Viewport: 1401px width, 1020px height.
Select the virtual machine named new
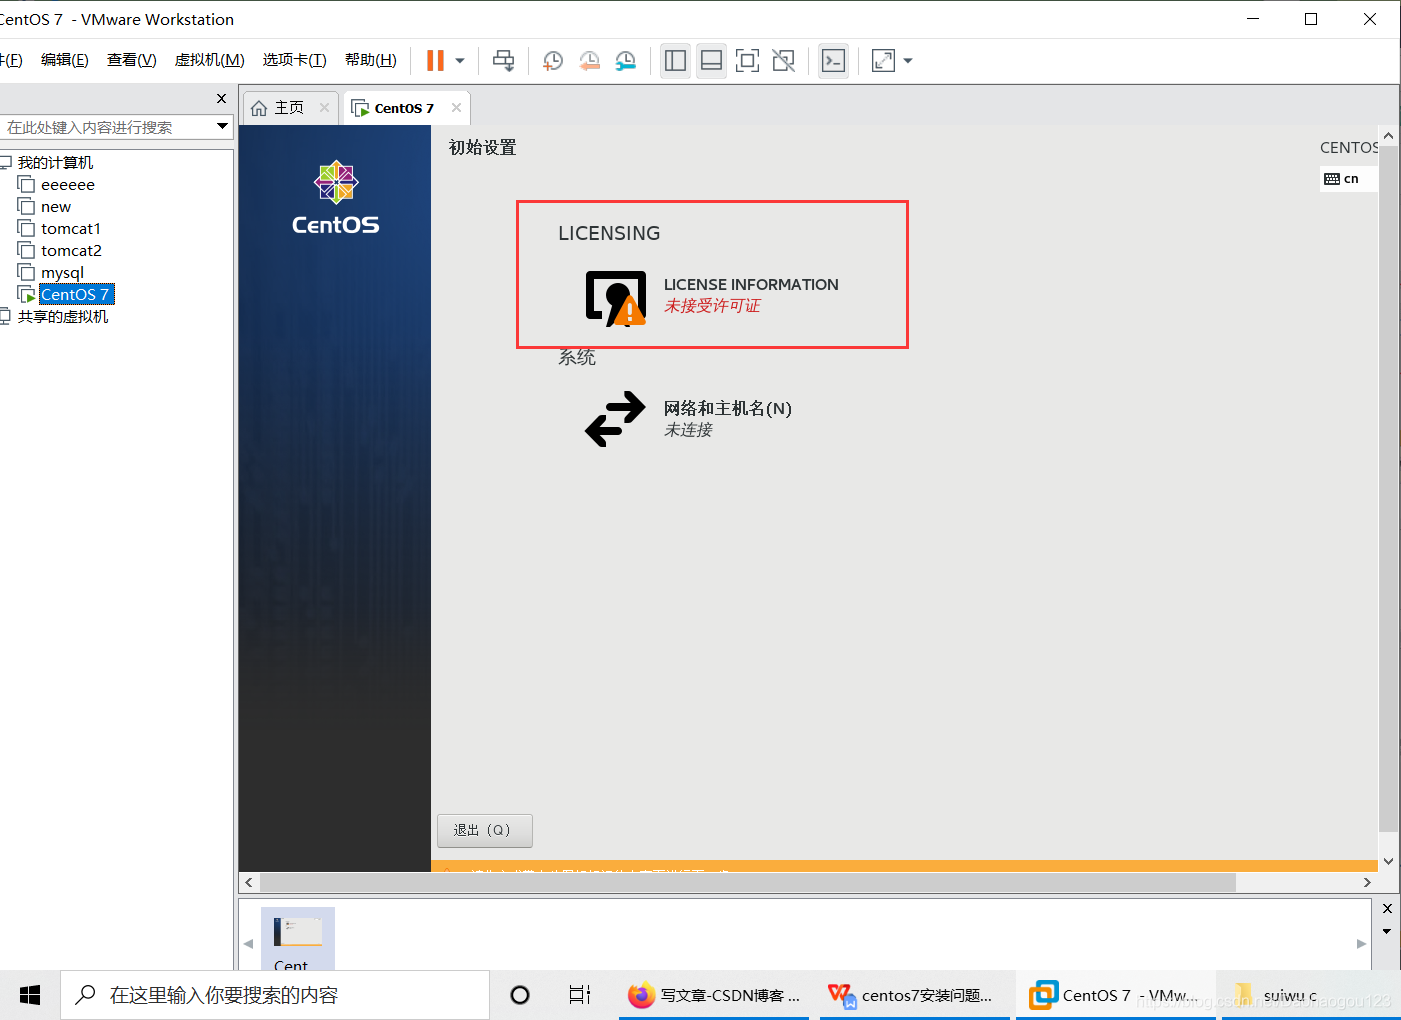[x=56, y=207]
